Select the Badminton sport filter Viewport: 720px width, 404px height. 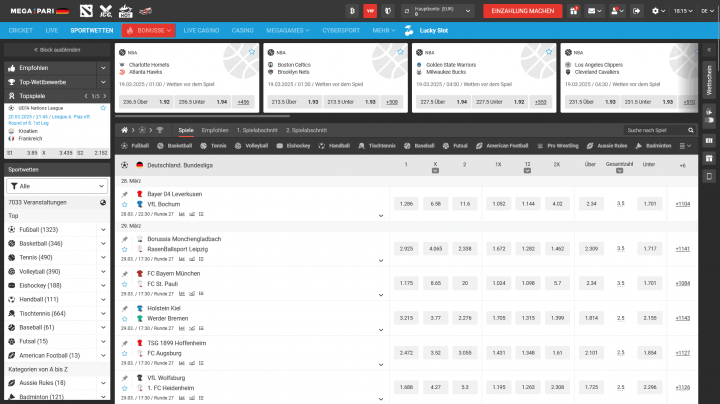coord(653,146)
